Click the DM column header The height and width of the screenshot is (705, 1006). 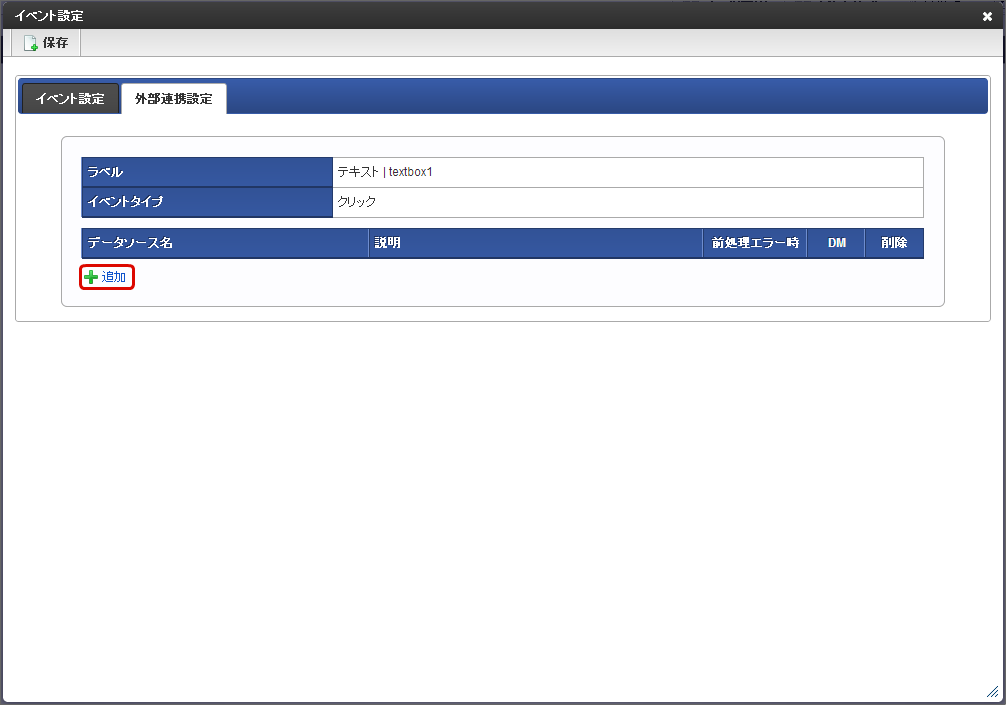(x=837, y=243)
